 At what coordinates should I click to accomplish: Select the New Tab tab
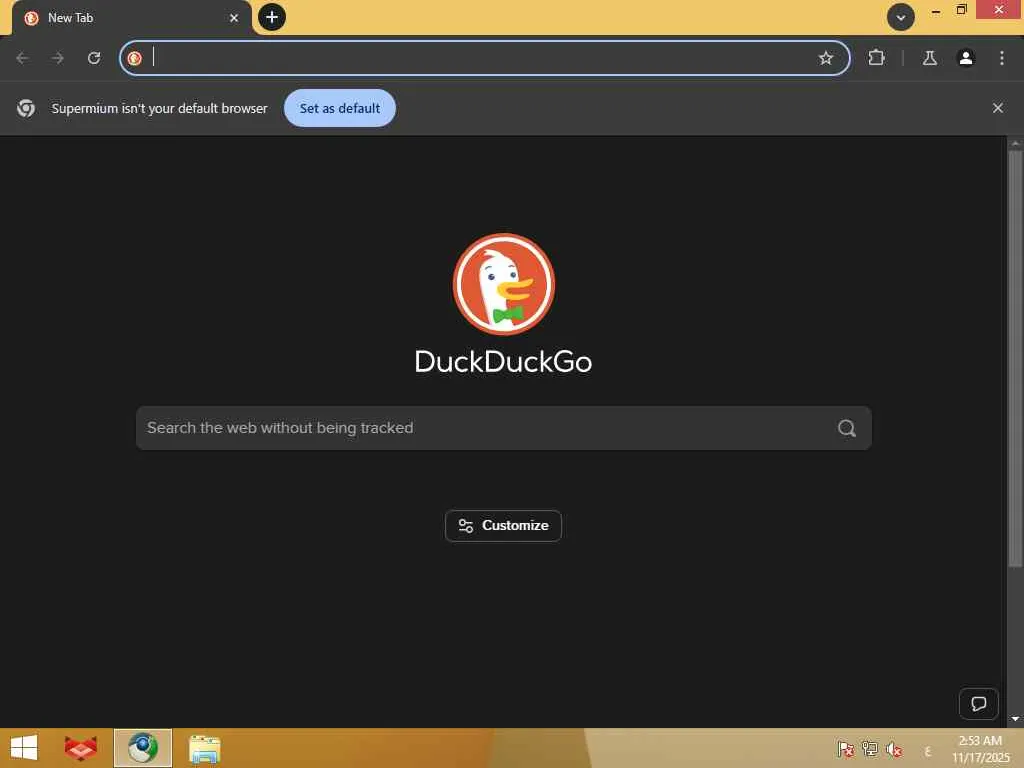coord(131,18)
